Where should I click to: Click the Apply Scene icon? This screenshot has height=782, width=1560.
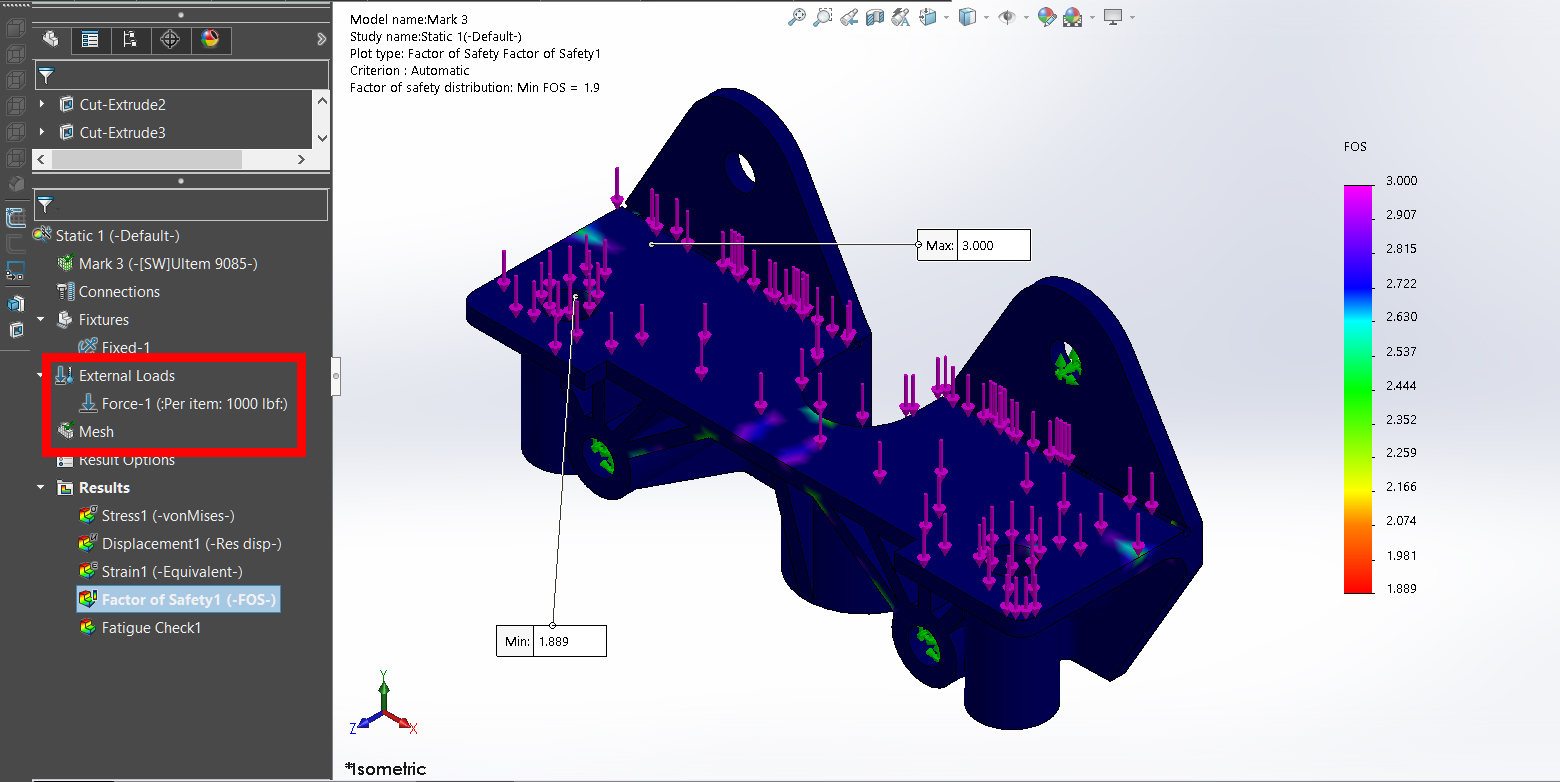point(1073,17)
